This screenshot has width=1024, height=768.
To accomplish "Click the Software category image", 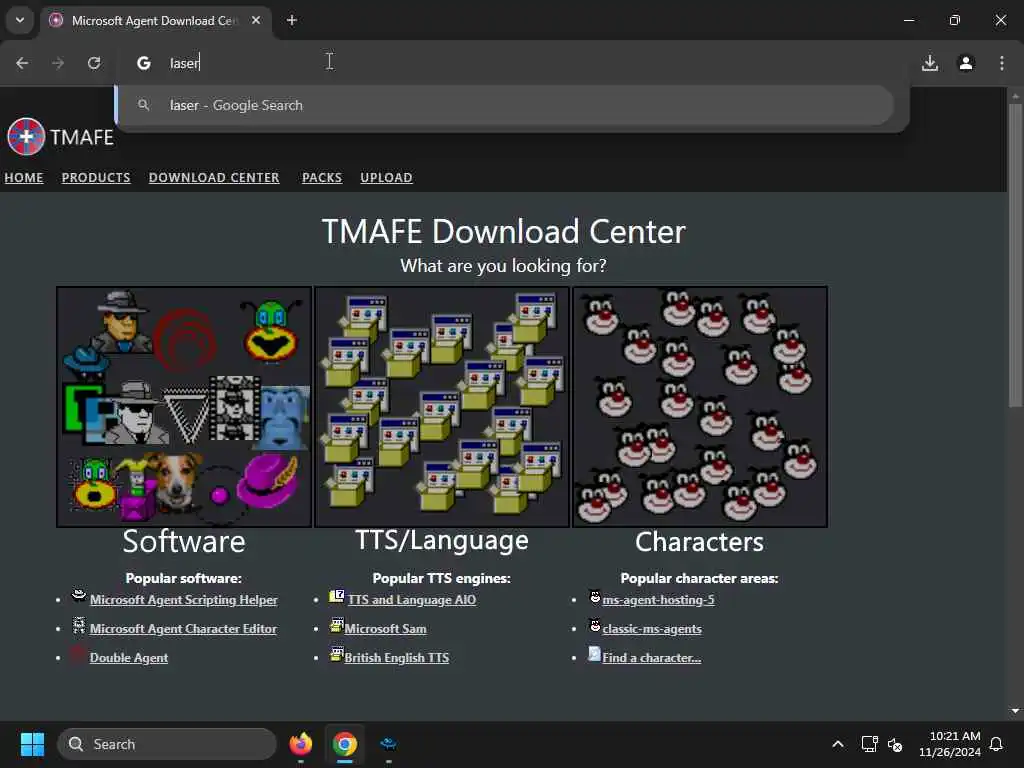I will coord(184,406).
